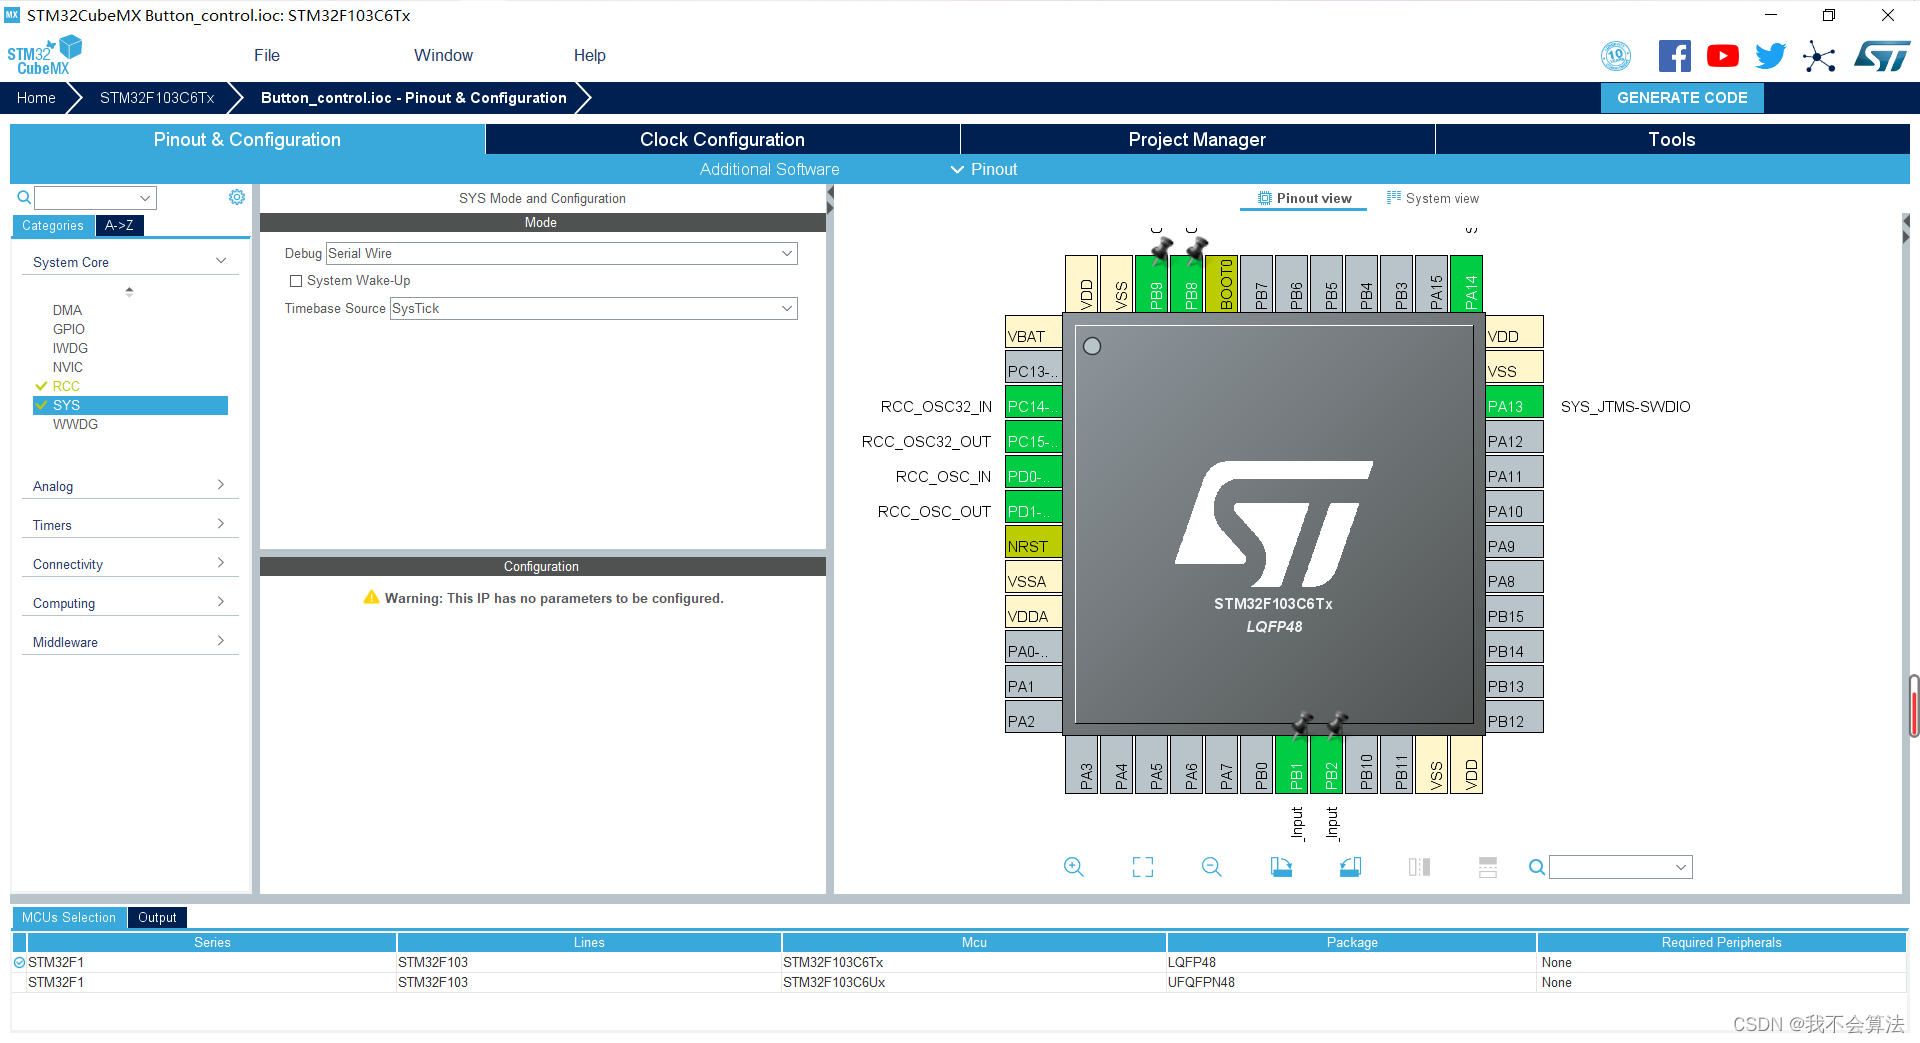This screenshot has height=1043, width=1920.
Task: Click Additional Software link
Action: click(769, 169)
